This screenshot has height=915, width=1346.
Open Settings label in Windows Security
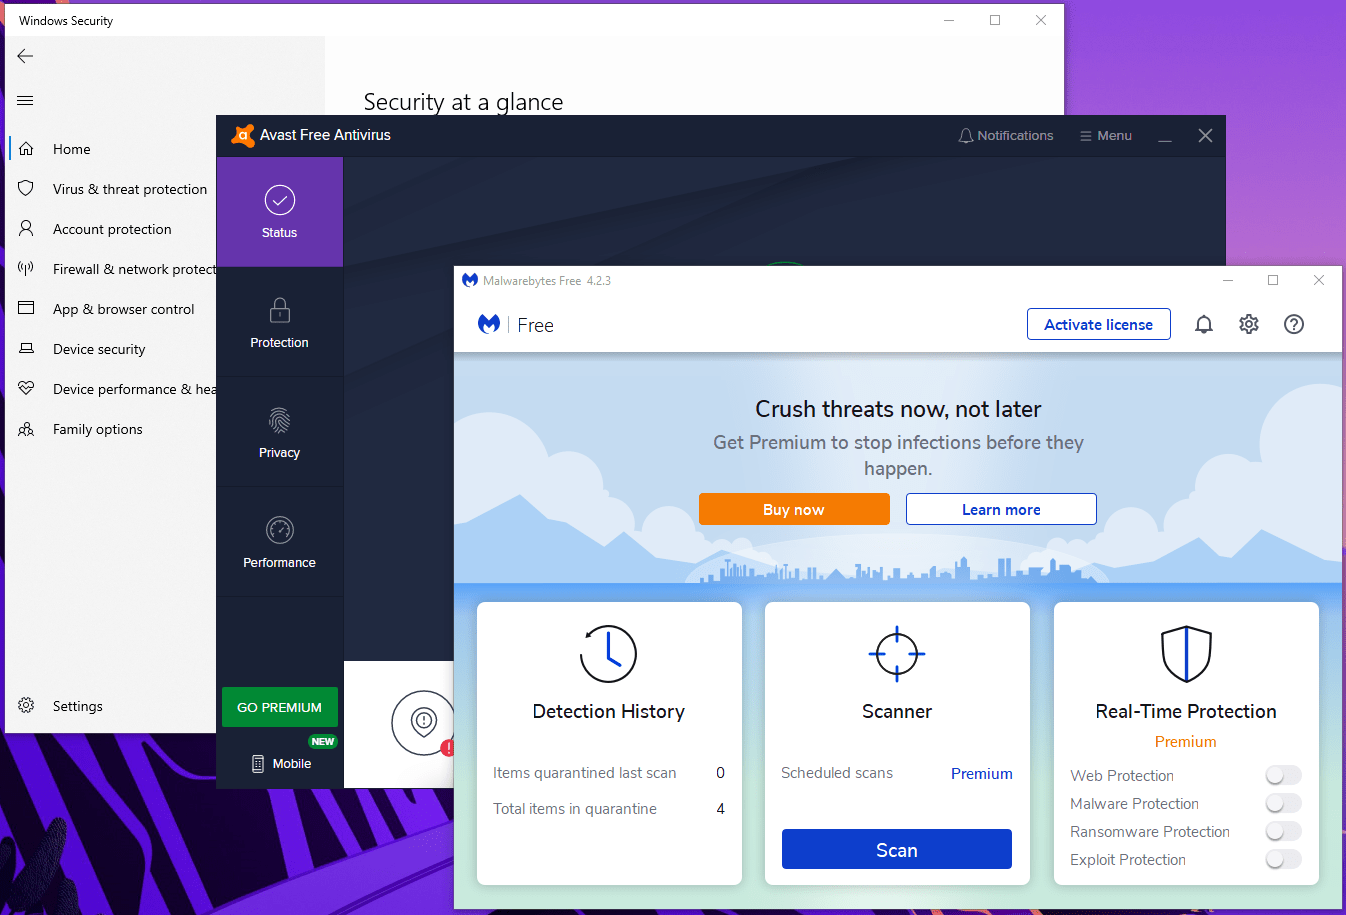point(78,706)
